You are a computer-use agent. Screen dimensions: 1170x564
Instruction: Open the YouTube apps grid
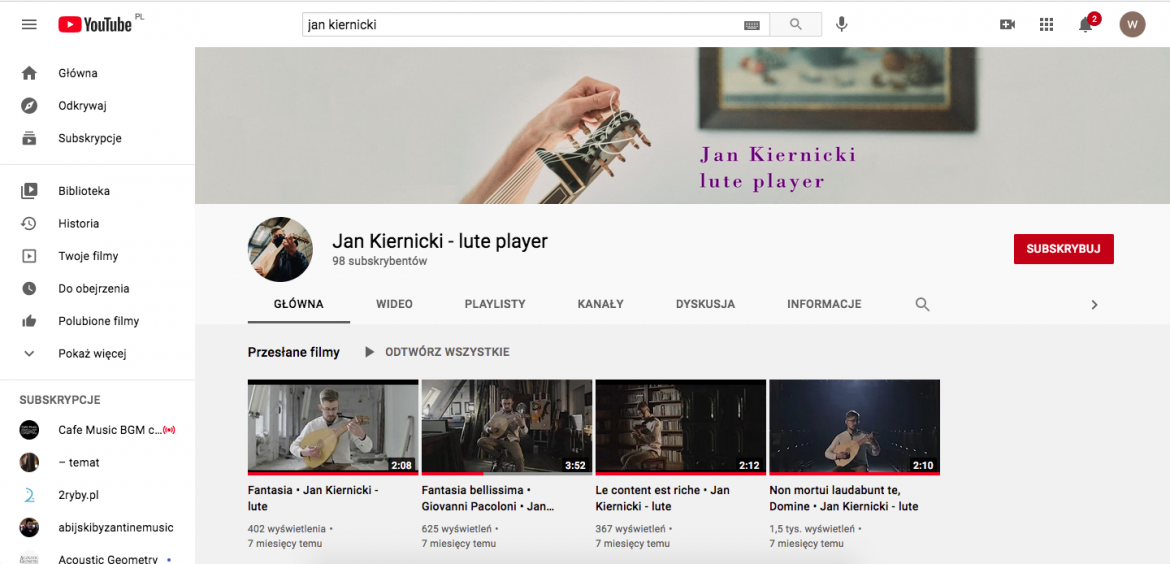click(1046, 25)
